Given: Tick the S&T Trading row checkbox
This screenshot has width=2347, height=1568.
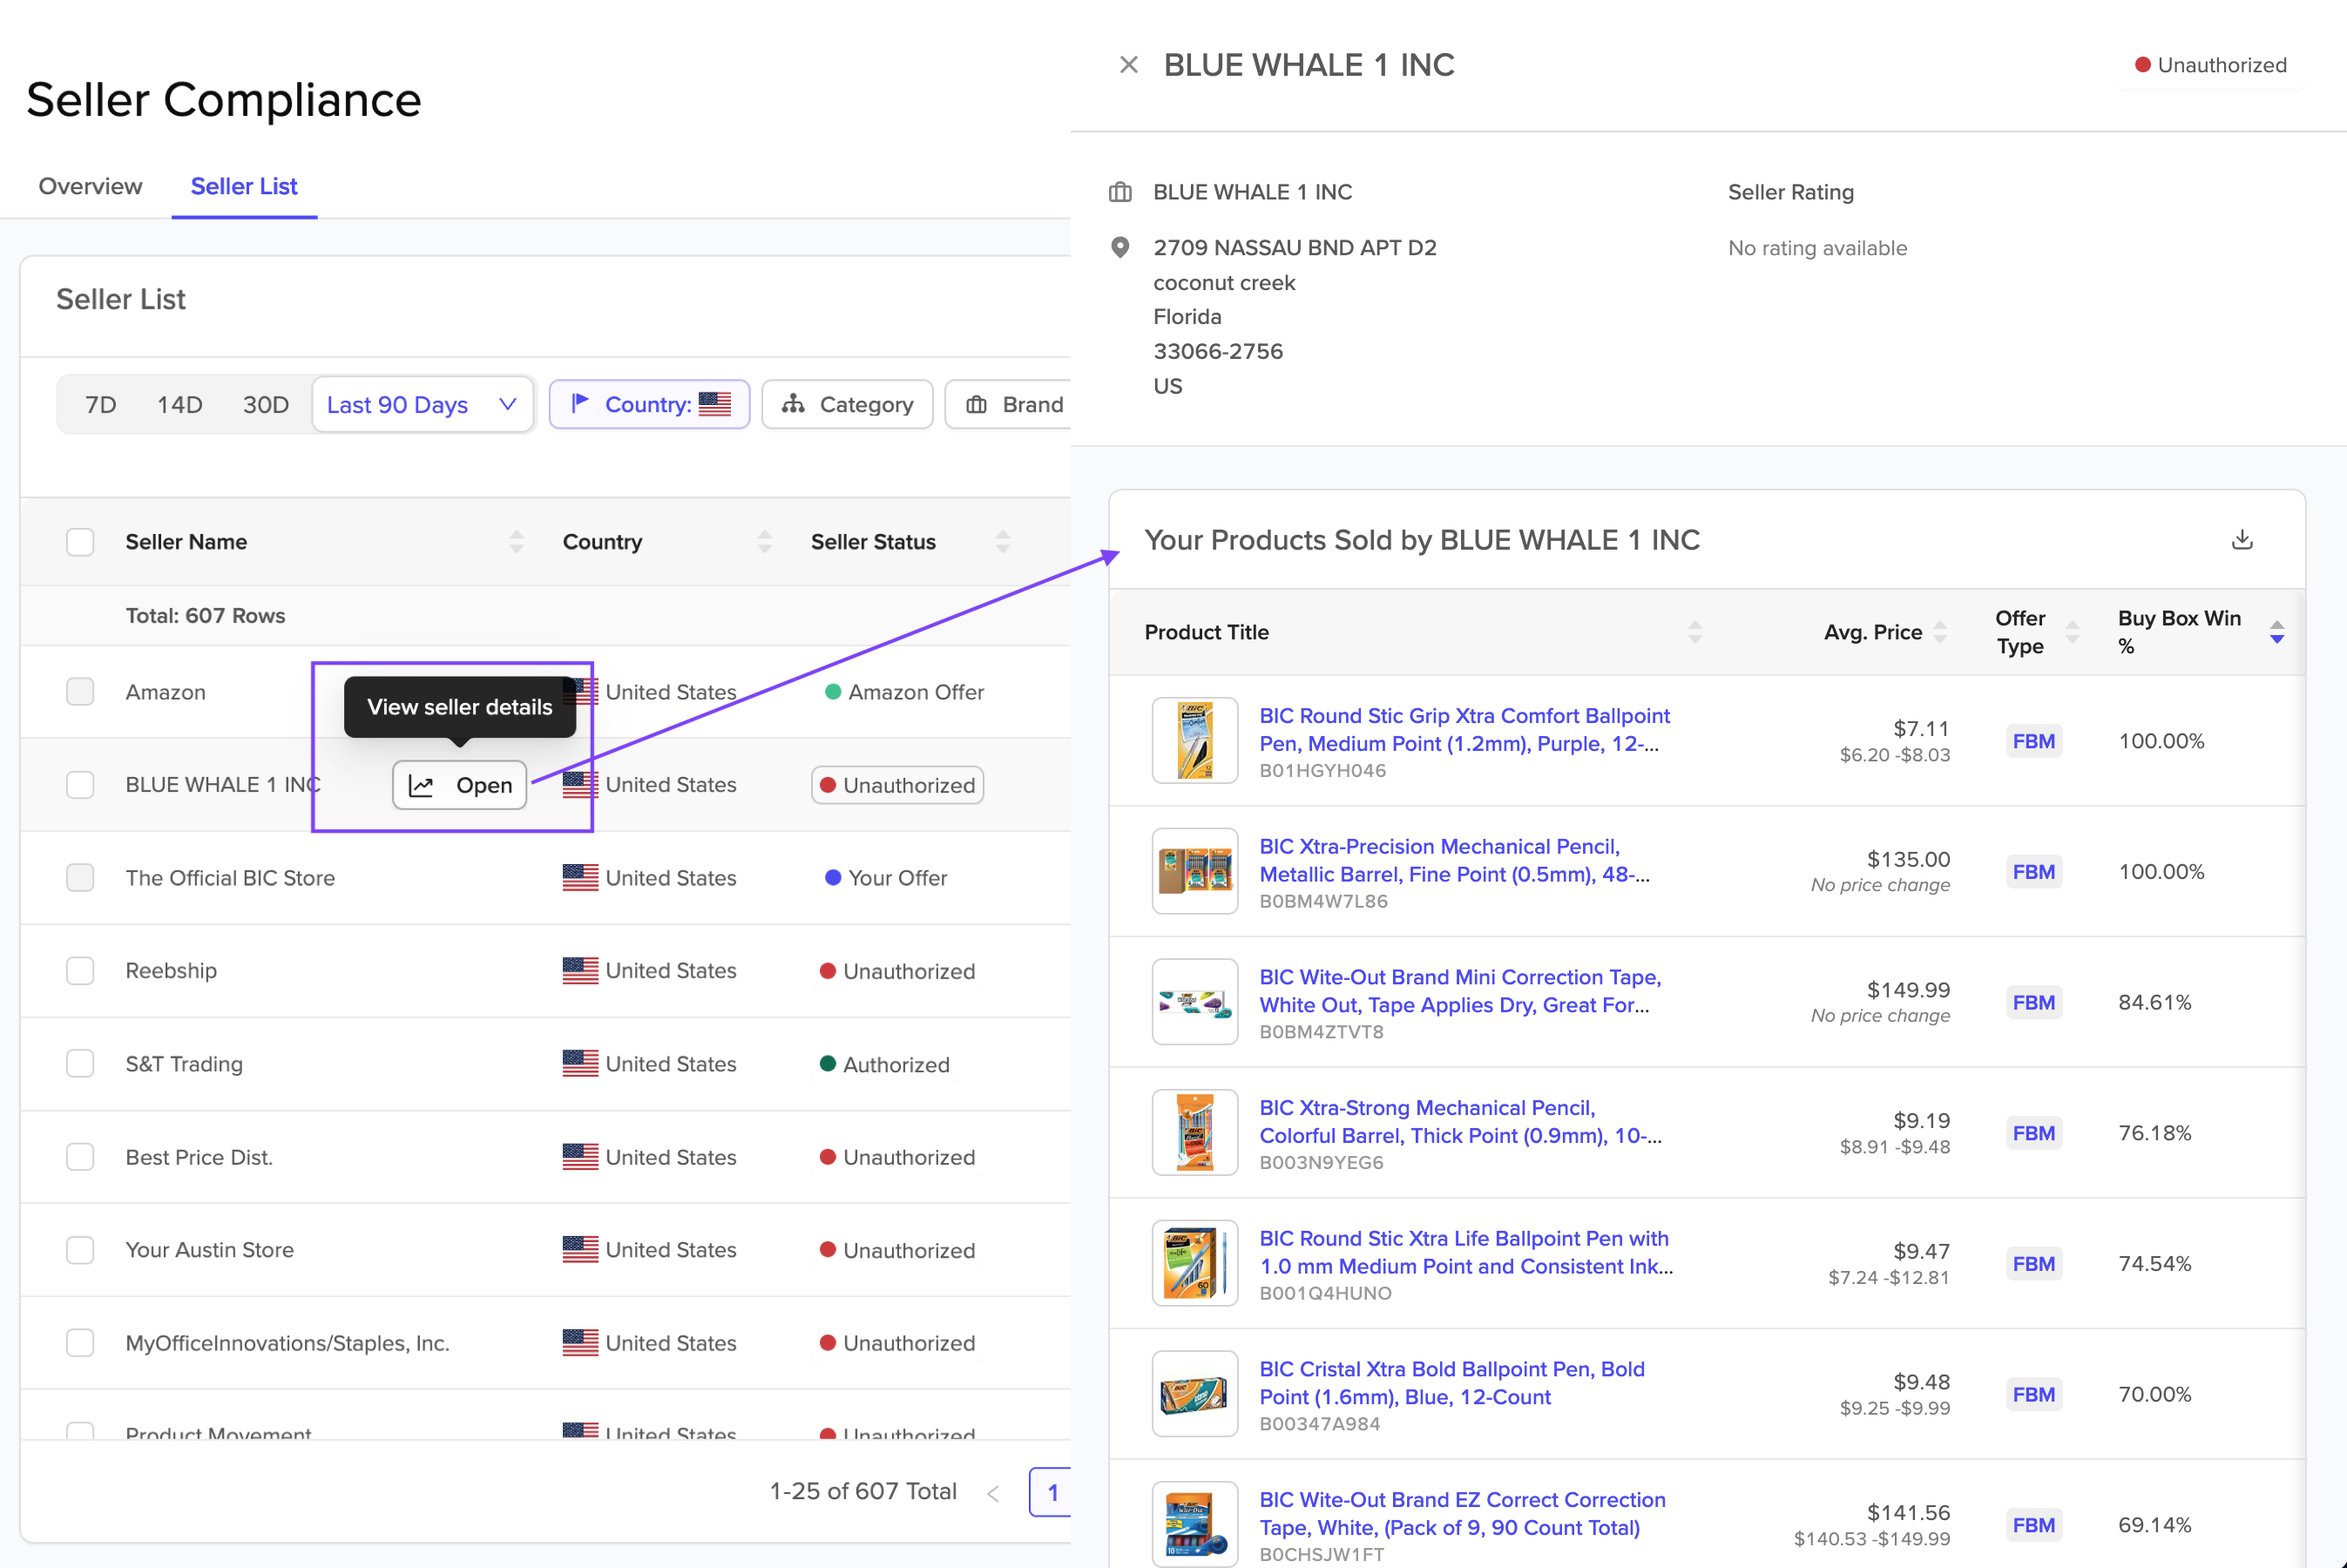Looking at the screenshot, I should [80, 1064].
